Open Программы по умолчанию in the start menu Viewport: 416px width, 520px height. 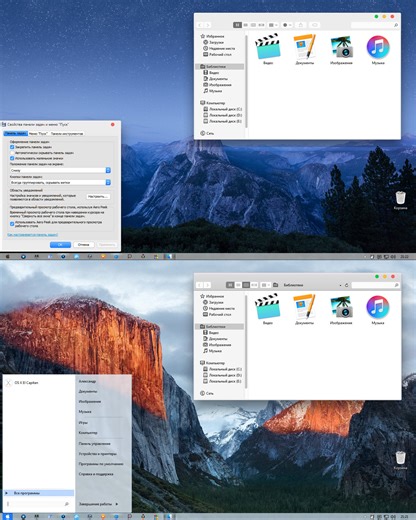tap(101, 464)
